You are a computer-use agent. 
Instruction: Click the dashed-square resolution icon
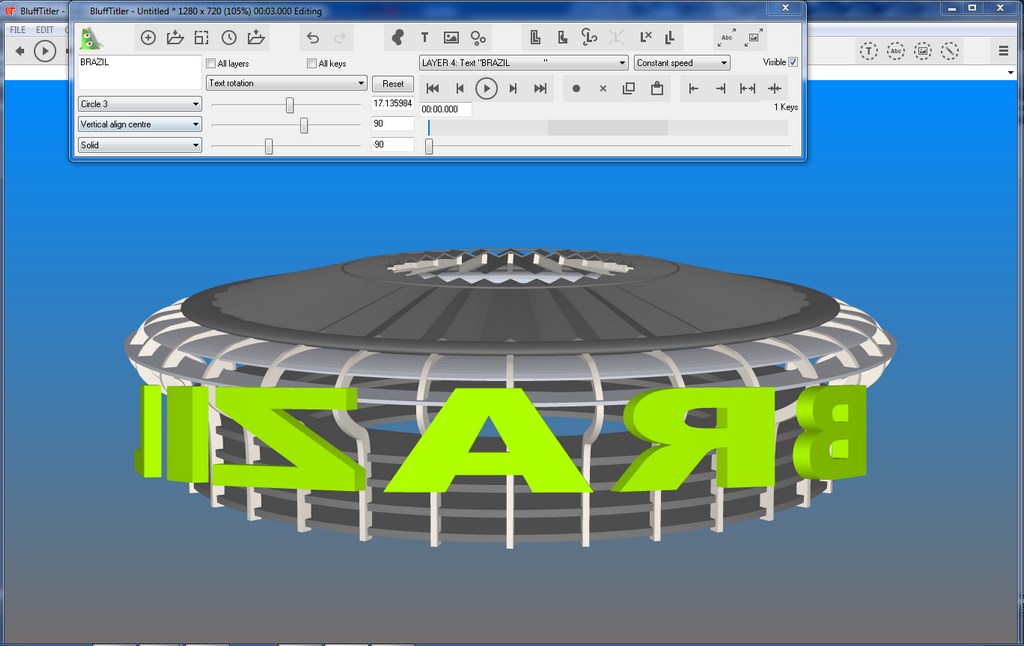point(202,38)
